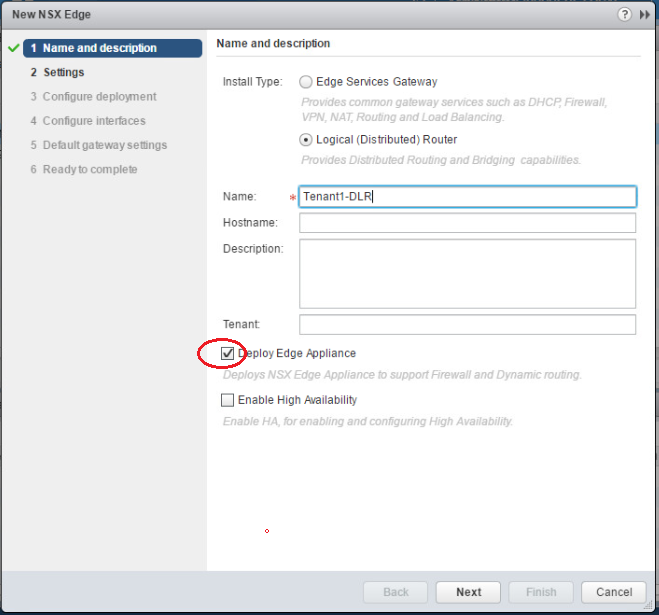Open step 4 Configure interfaces

click(x=88, y=121)
